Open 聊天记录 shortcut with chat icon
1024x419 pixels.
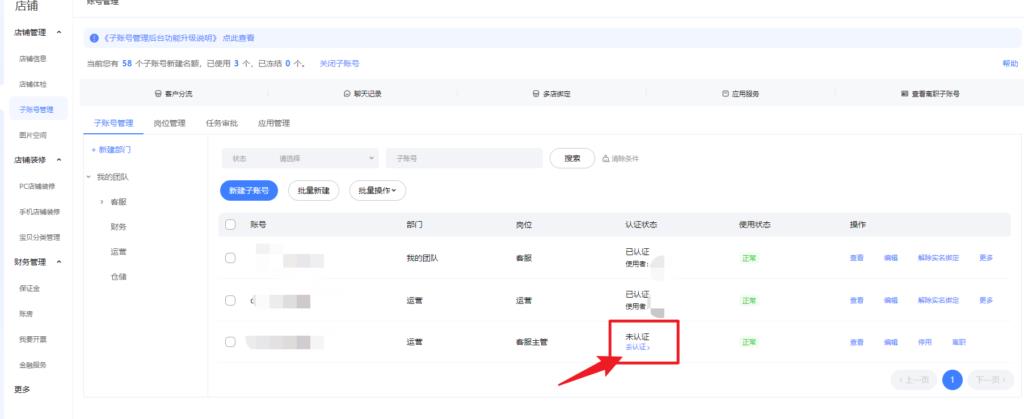coord(362,94)
